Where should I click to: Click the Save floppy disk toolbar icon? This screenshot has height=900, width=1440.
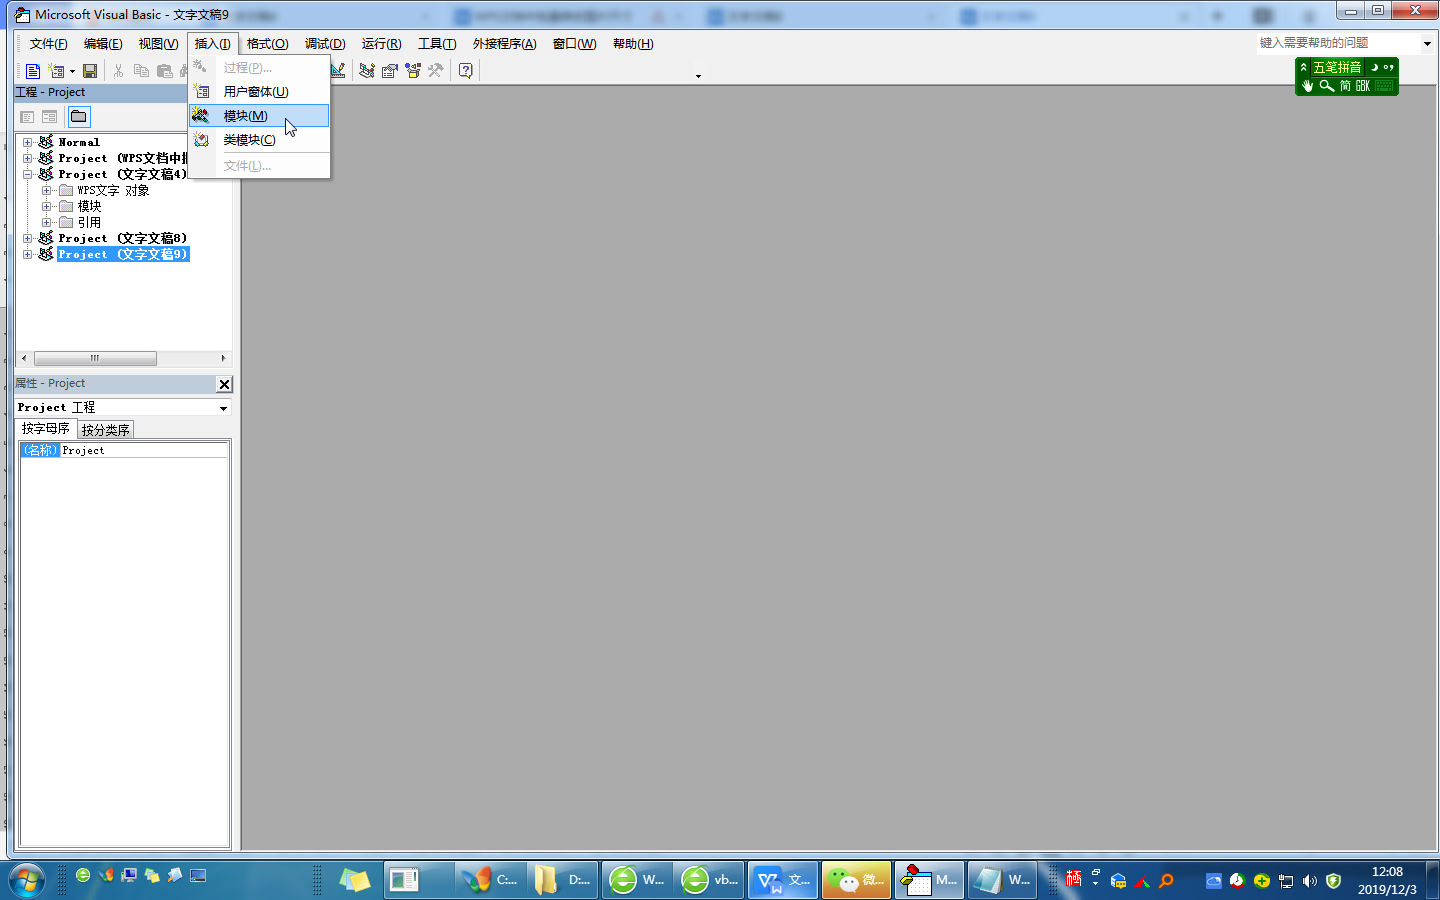(x=90, y=71)
